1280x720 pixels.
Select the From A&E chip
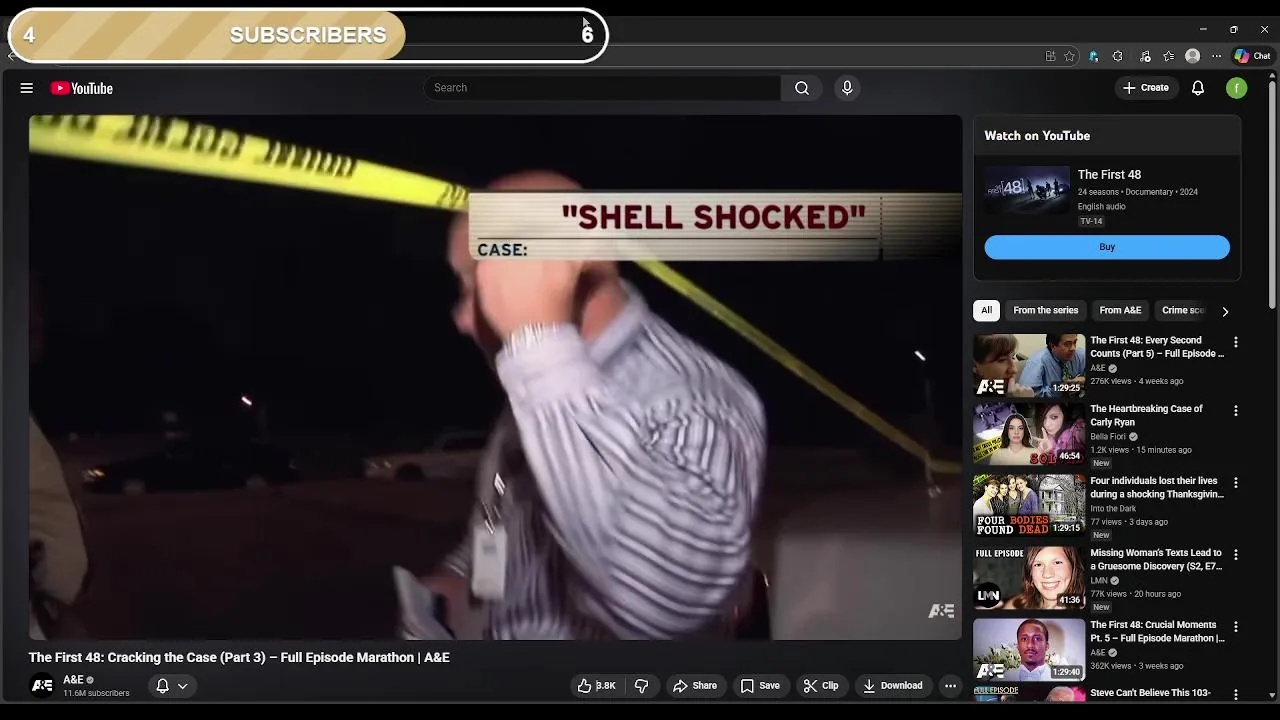tap(1120, 310)
